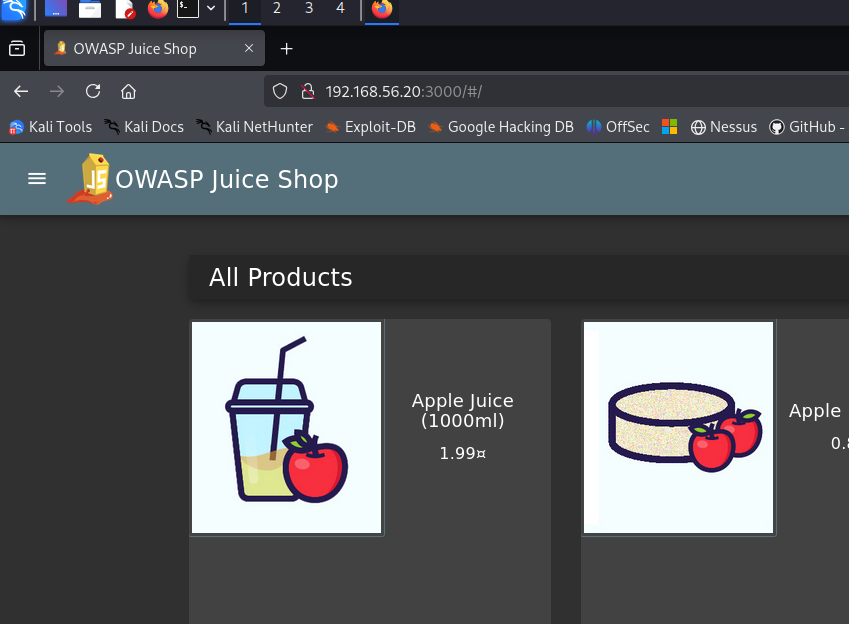Open the Exploit-DB bookmark
849x624 pixels.
pos(370,127)
